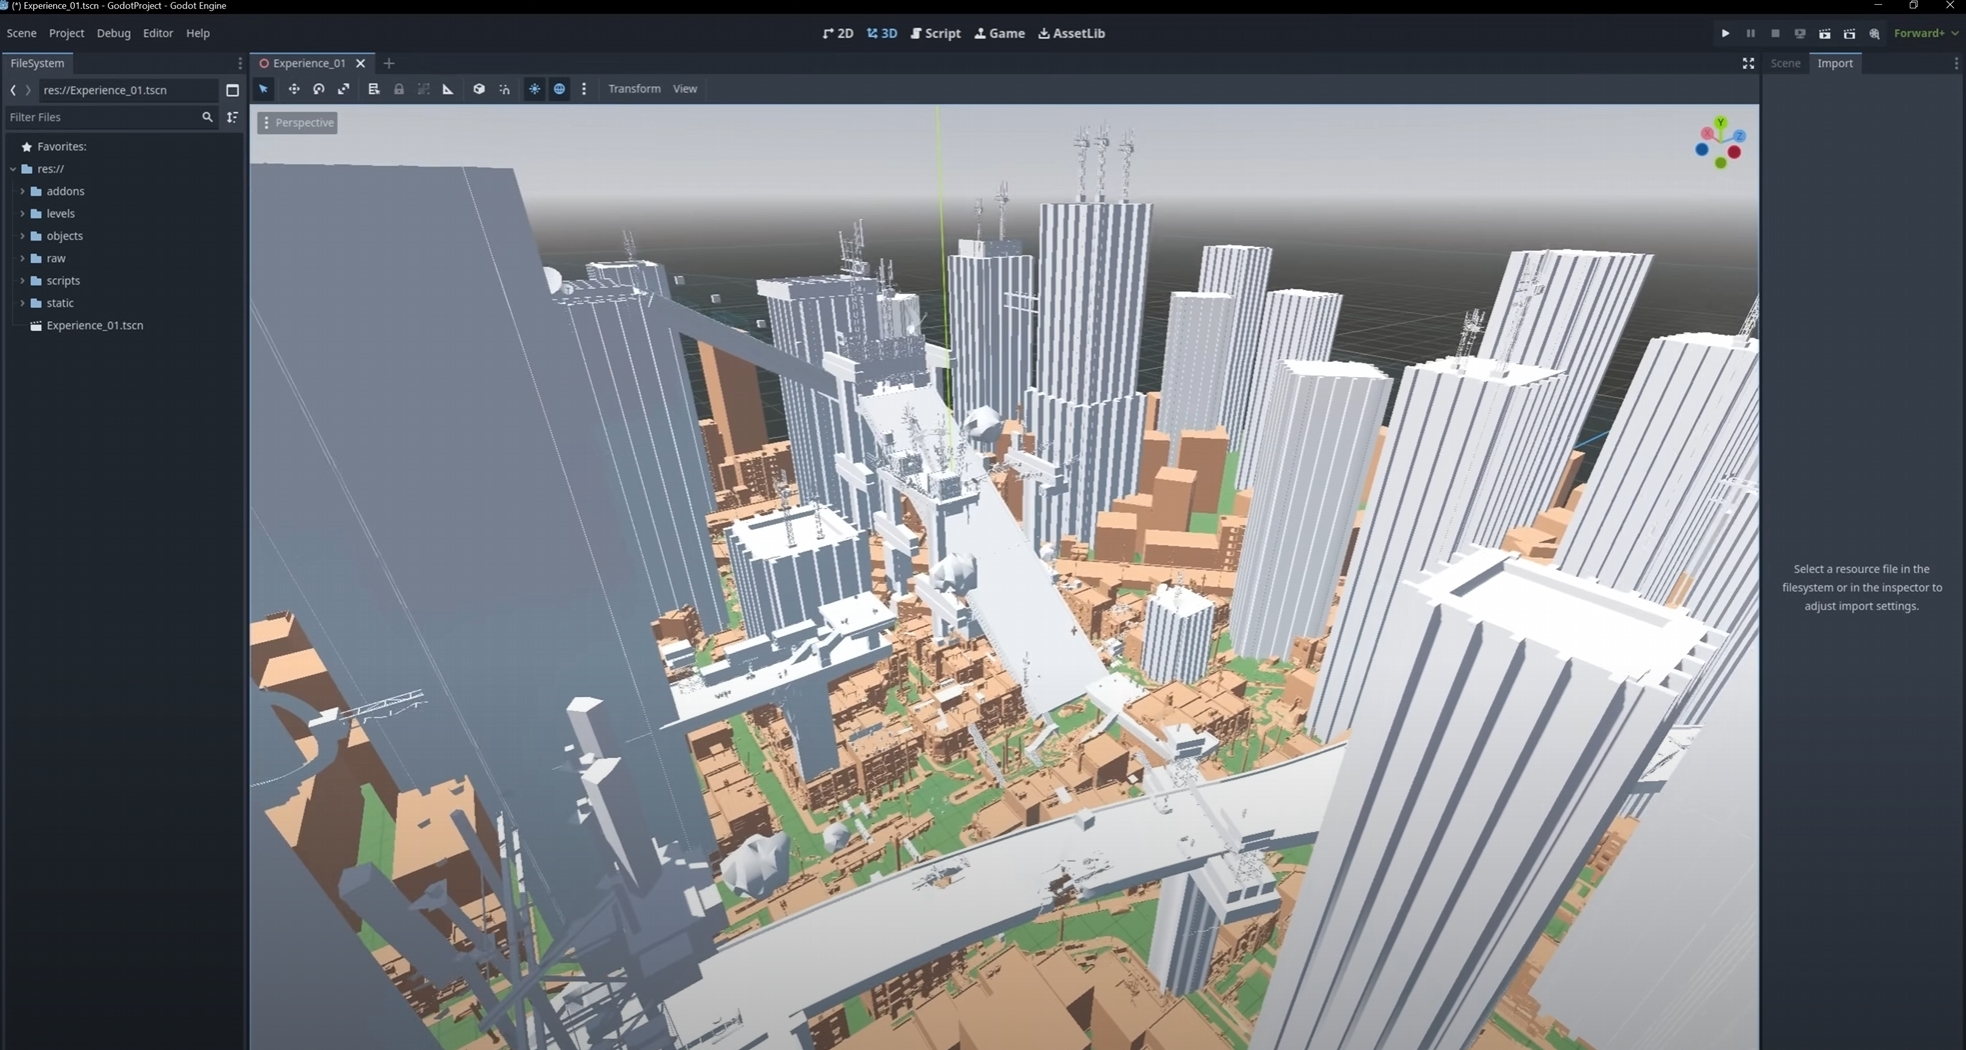Switch to the Scene dock tab

(1785, 63)
